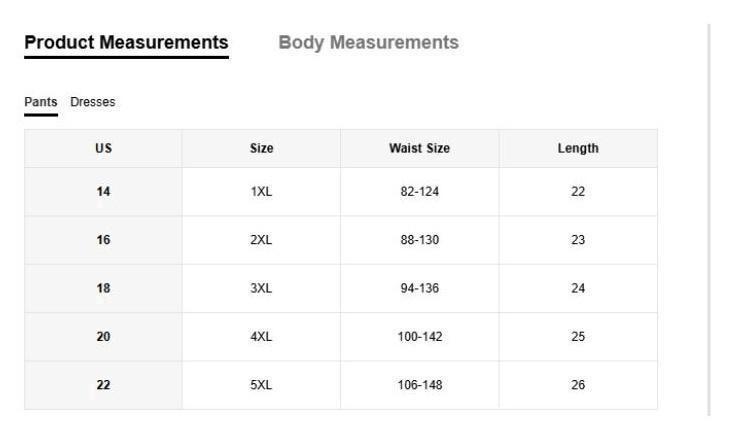Switch to the Dresses sub-tab
734x440 pixels.
click(93, 102)
